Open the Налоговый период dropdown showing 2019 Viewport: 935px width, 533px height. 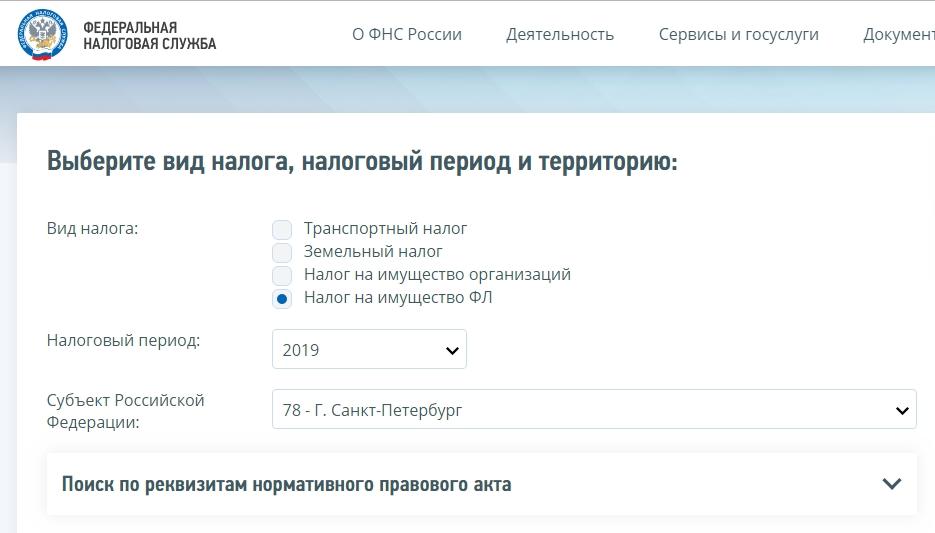point(369,349)
